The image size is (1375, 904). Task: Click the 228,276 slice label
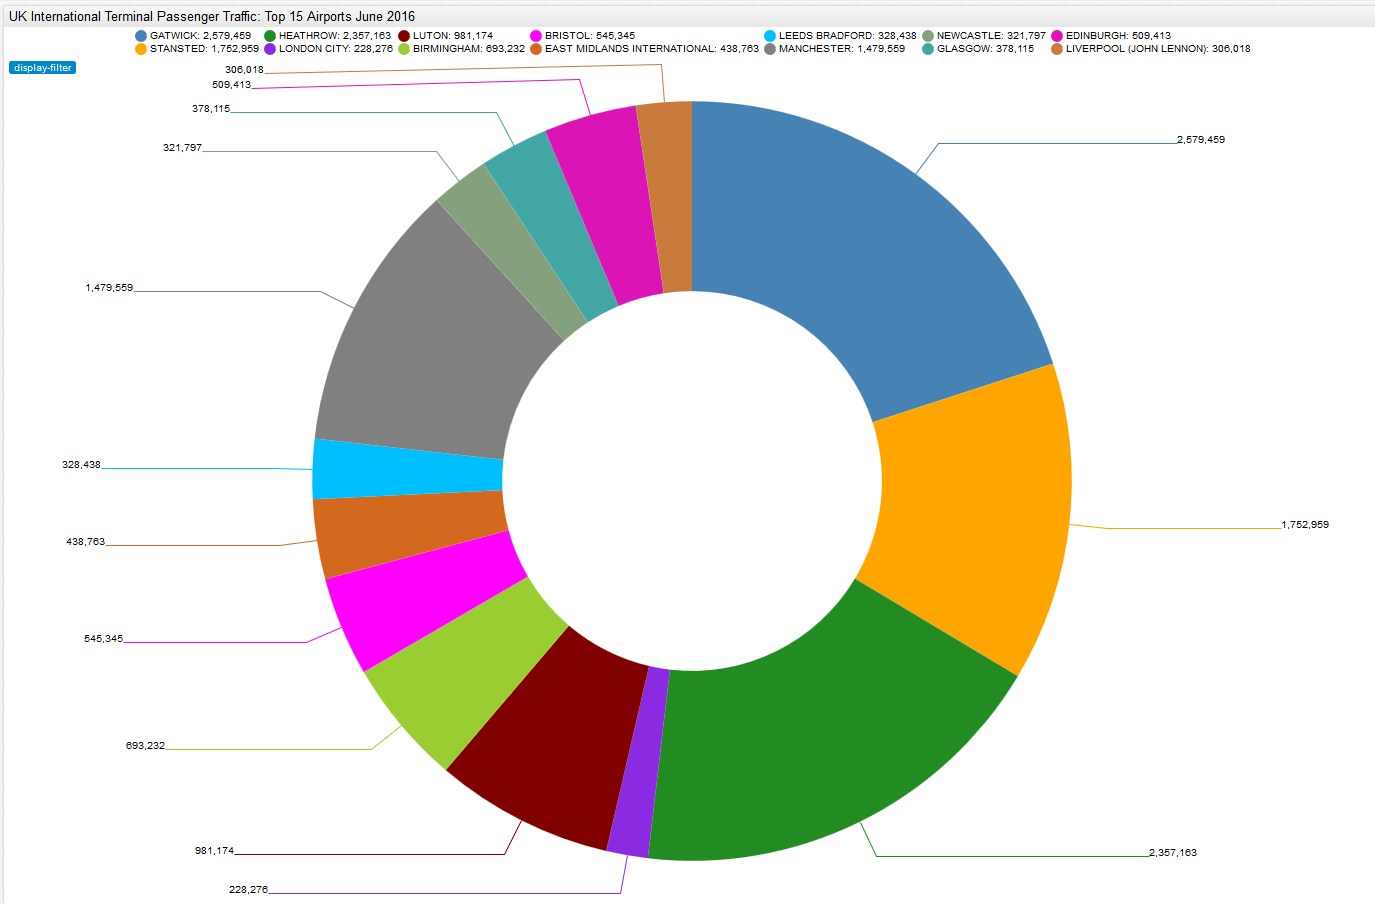pos(248,890)
